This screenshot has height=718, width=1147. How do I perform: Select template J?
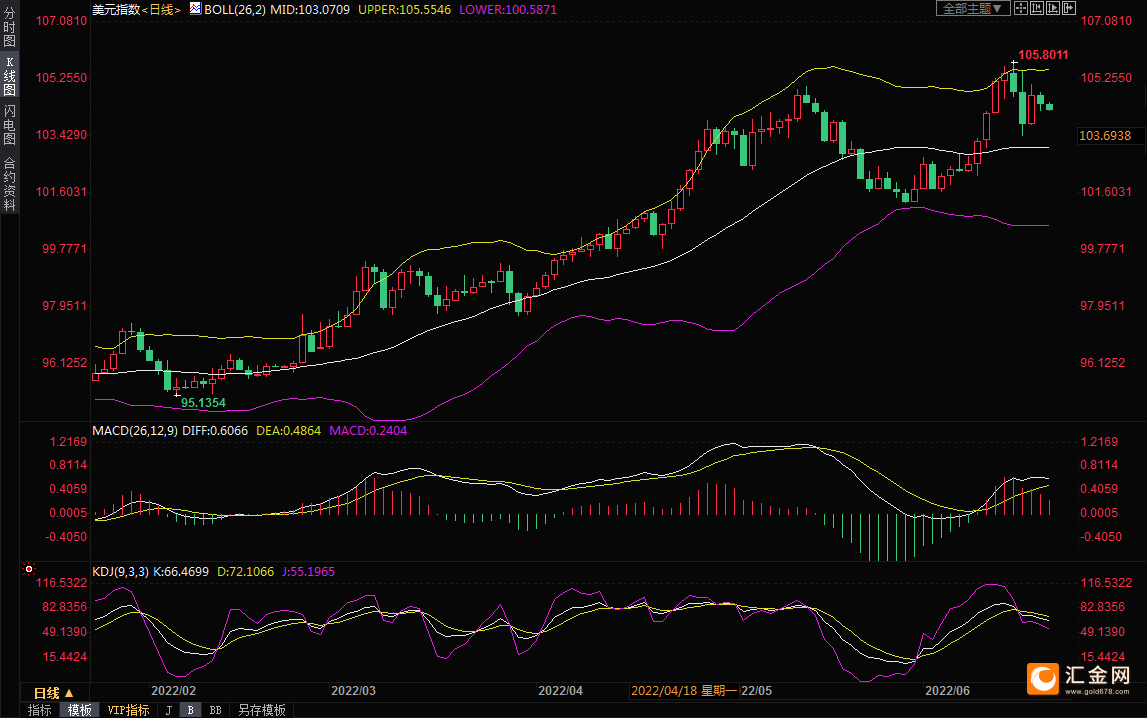click(169, 710)
